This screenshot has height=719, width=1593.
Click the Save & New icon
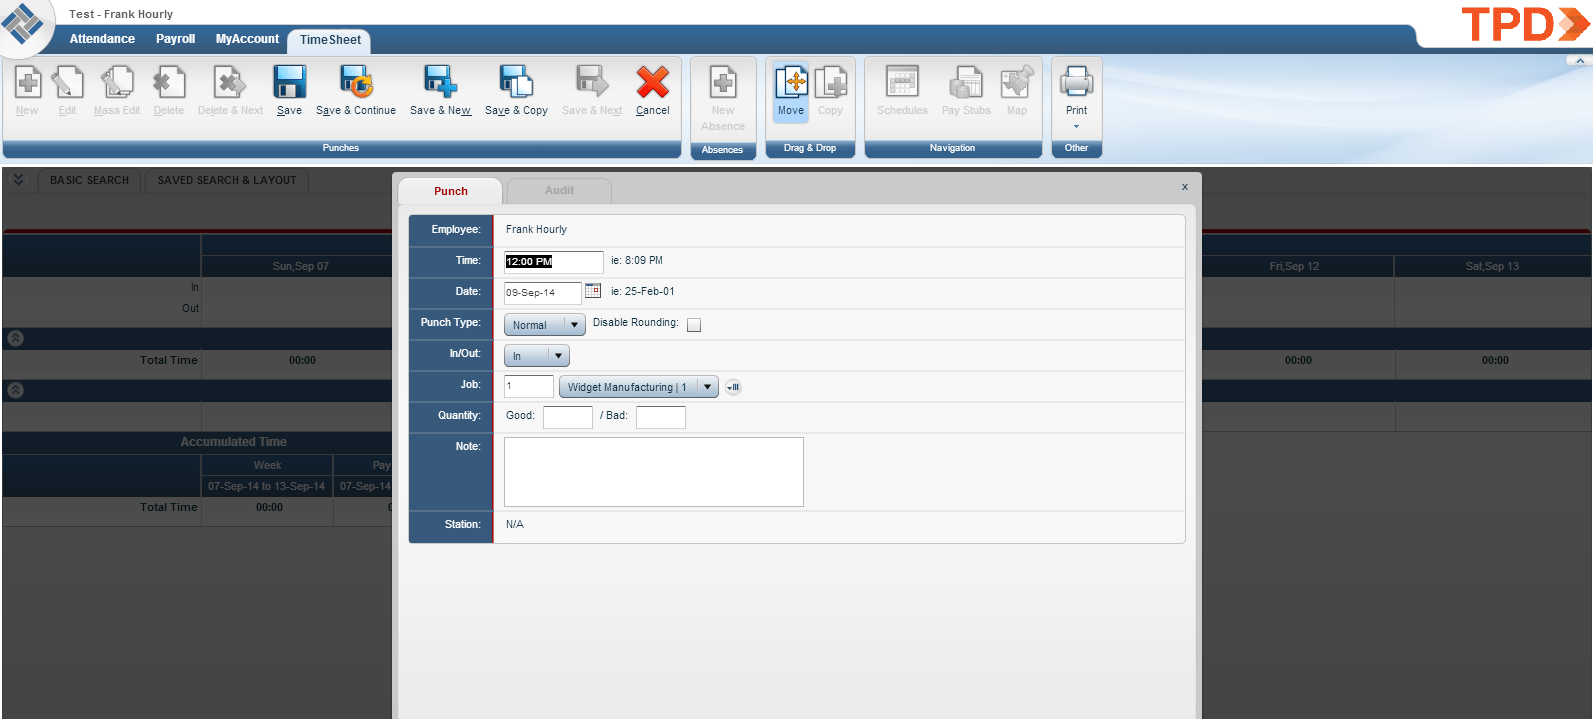coord(440,82)
